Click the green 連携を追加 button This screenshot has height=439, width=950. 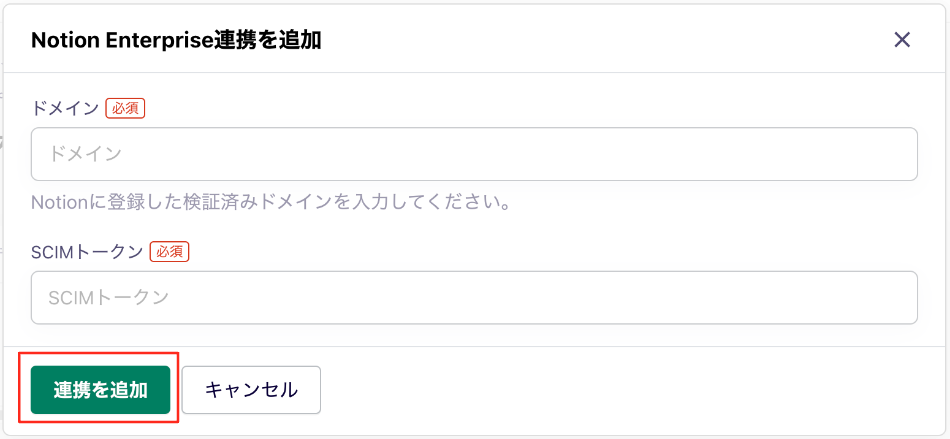101,390
